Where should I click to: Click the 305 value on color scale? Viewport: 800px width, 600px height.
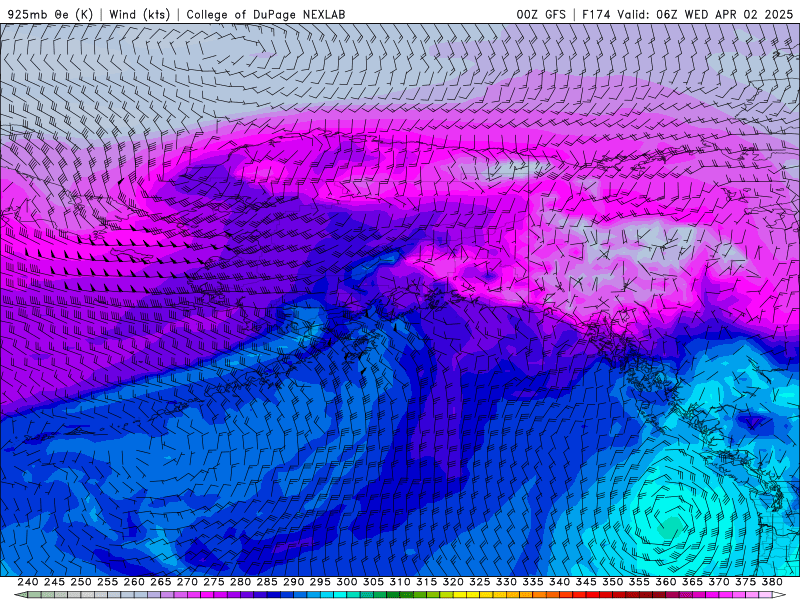click(373, 582)
